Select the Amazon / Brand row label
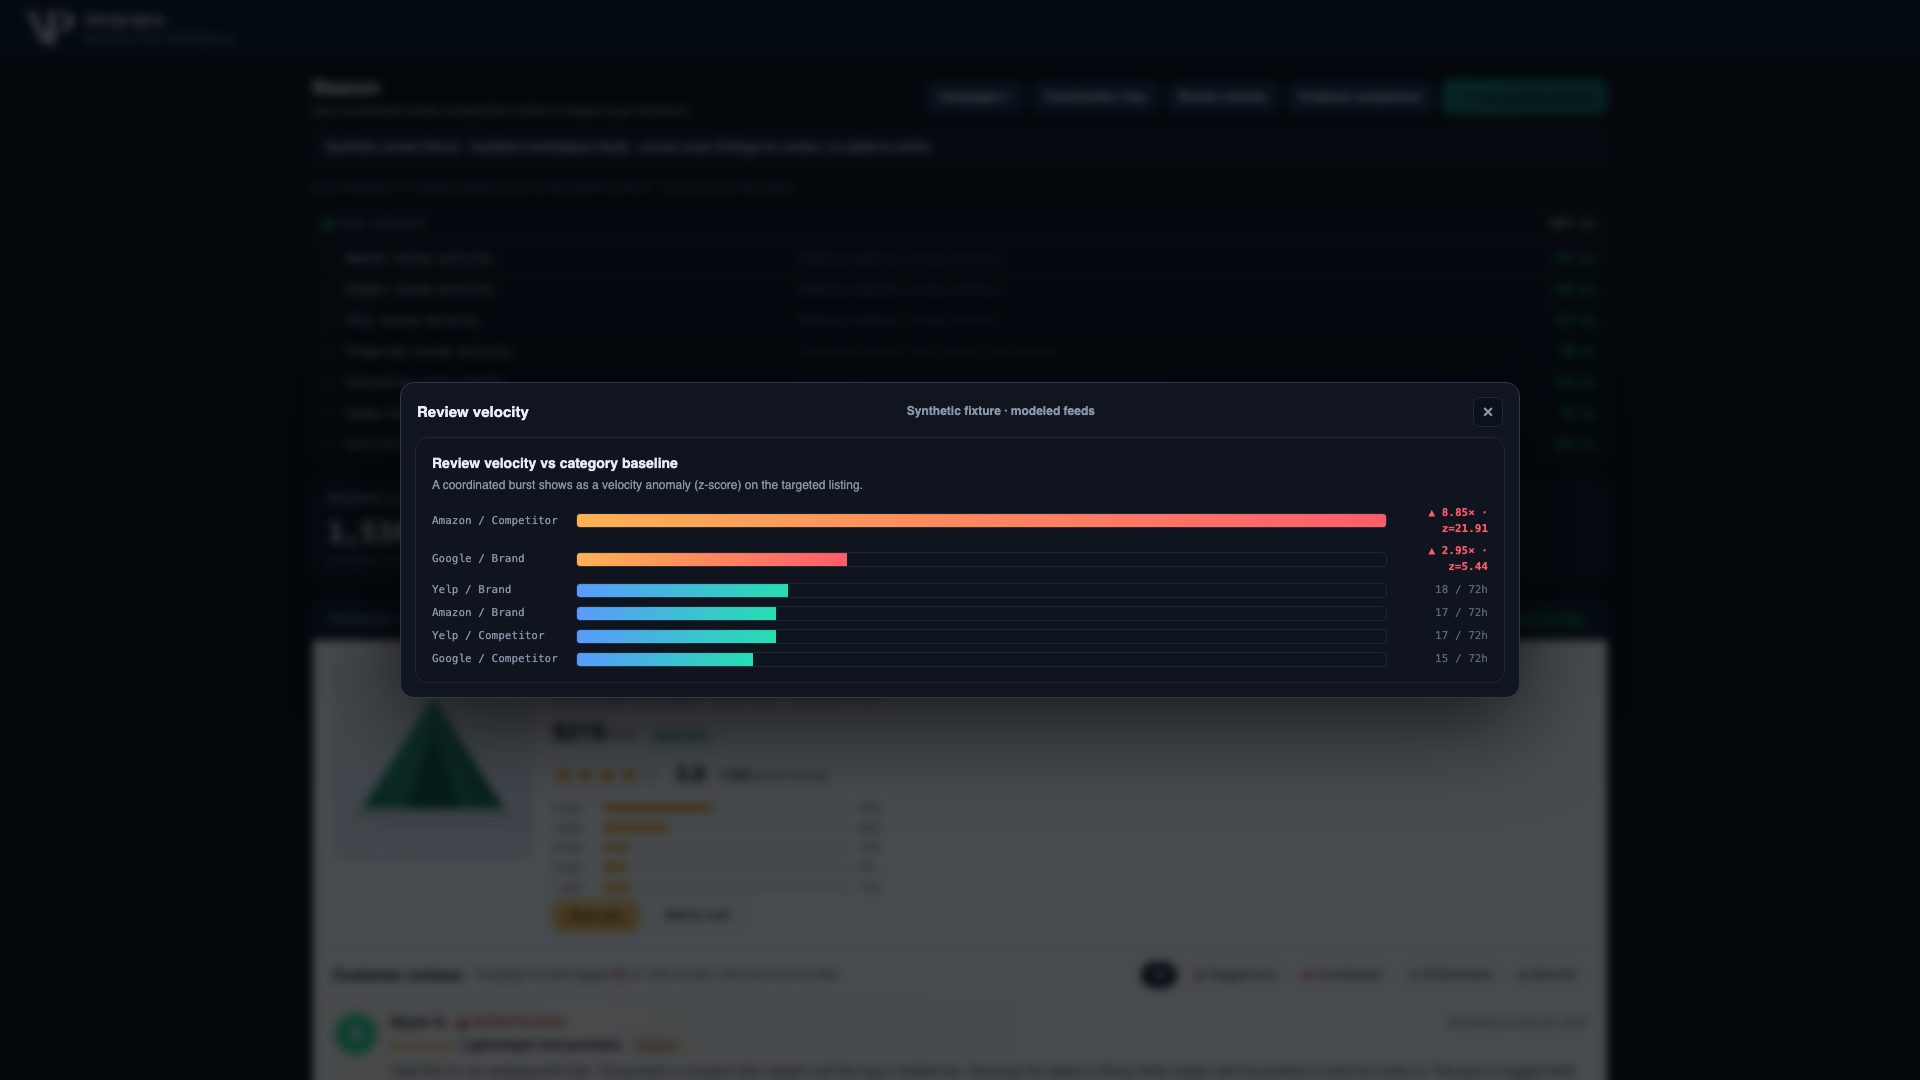Image resolution: width=1920 pixels, height=1080 pixels. coord(478,613)
